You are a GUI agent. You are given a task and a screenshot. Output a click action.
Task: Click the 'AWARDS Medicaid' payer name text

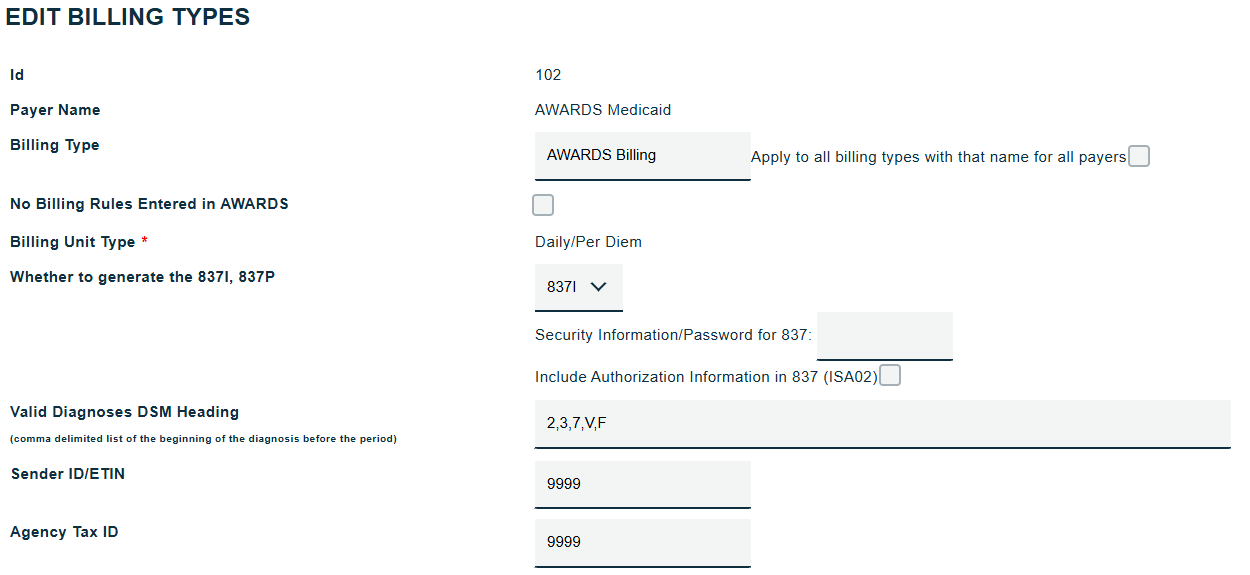[603, 110]
